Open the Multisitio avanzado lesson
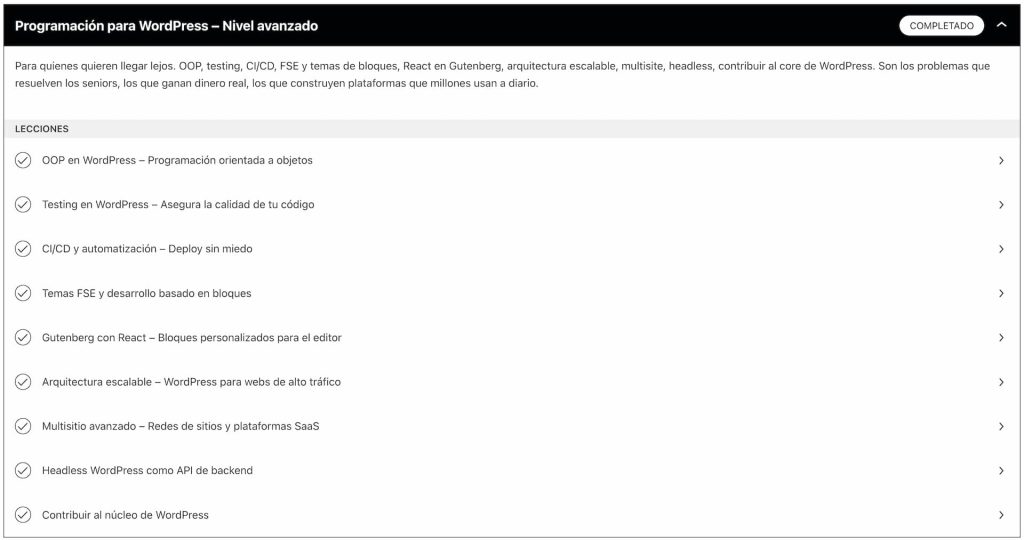 coord(180,426)
